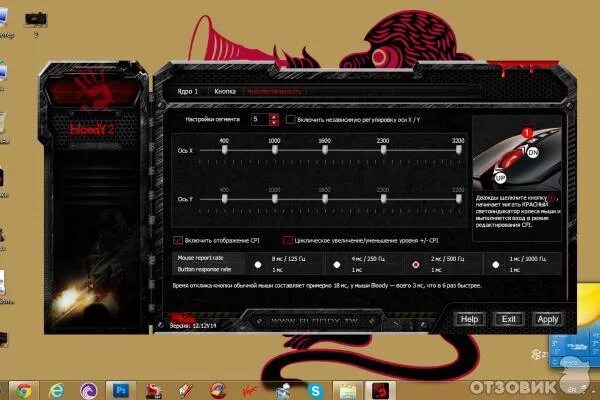Open the Ядро 1 tab

188,91
